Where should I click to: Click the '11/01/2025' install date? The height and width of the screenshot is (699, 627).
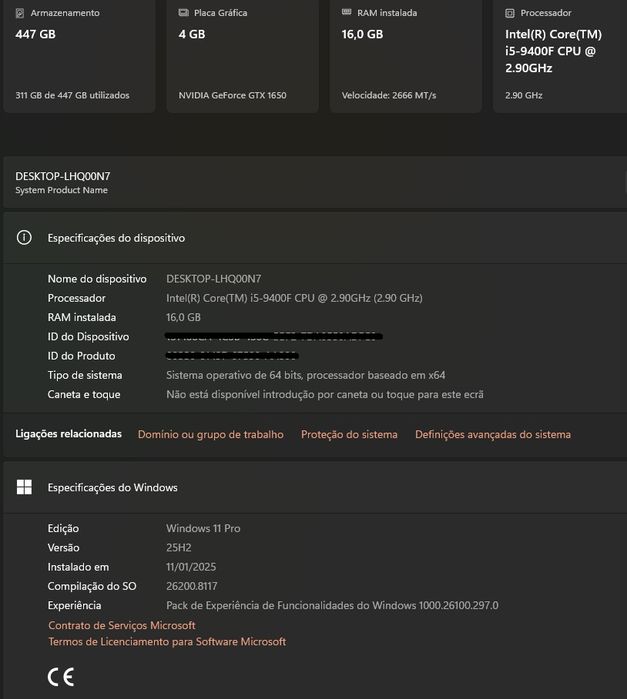pyautogui.click(x=191, y=567)
